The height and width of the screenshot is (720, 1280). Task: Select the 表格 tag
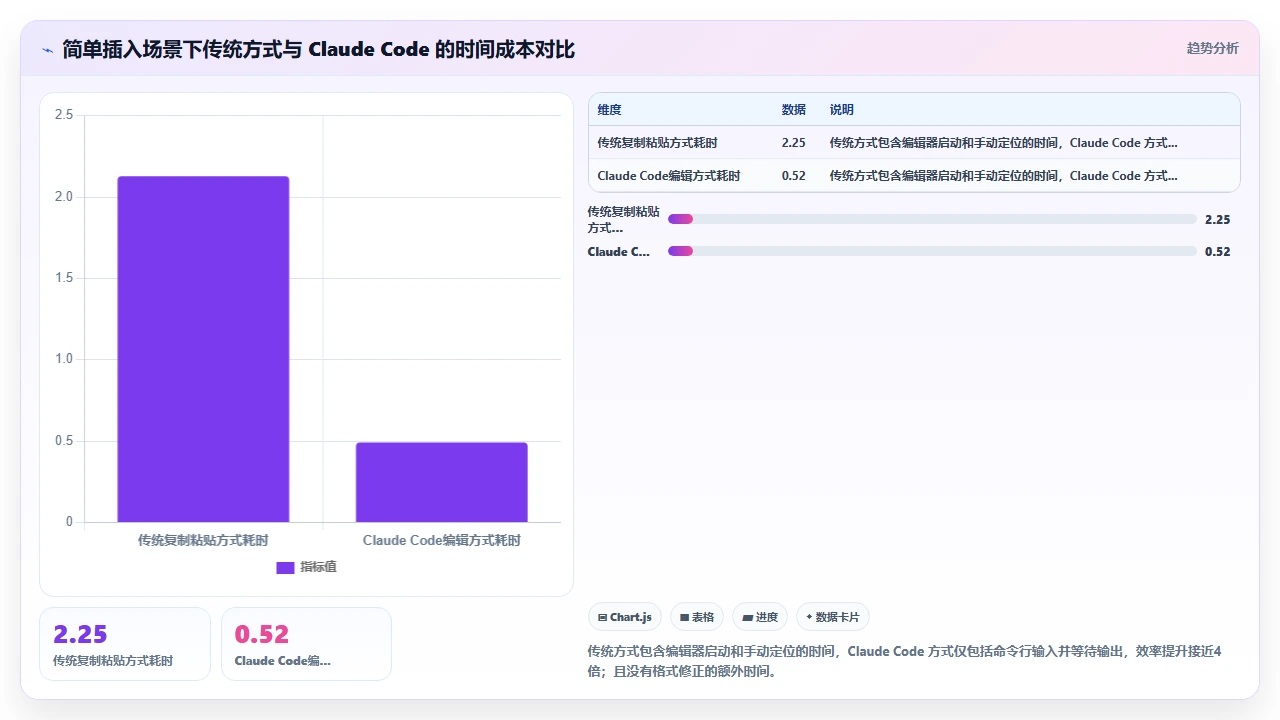point(696,617)
